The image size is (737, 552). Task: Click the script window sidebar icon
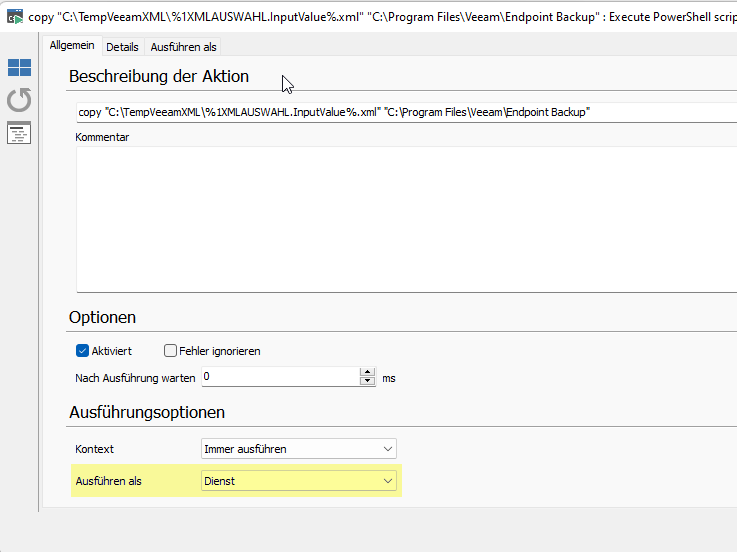[19, 133]
